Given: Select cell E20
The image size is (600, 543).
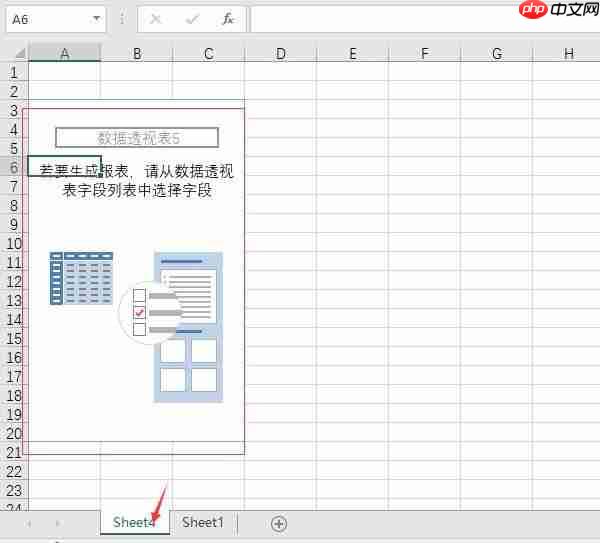Looking at the screenshot, I should pyautogui.click(x=352, y=433).
